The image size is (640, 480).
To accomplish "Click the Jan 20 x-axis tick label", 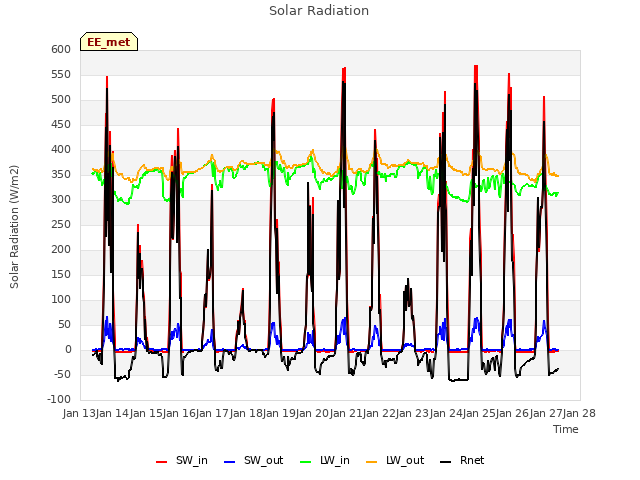I will click(313, 413).
